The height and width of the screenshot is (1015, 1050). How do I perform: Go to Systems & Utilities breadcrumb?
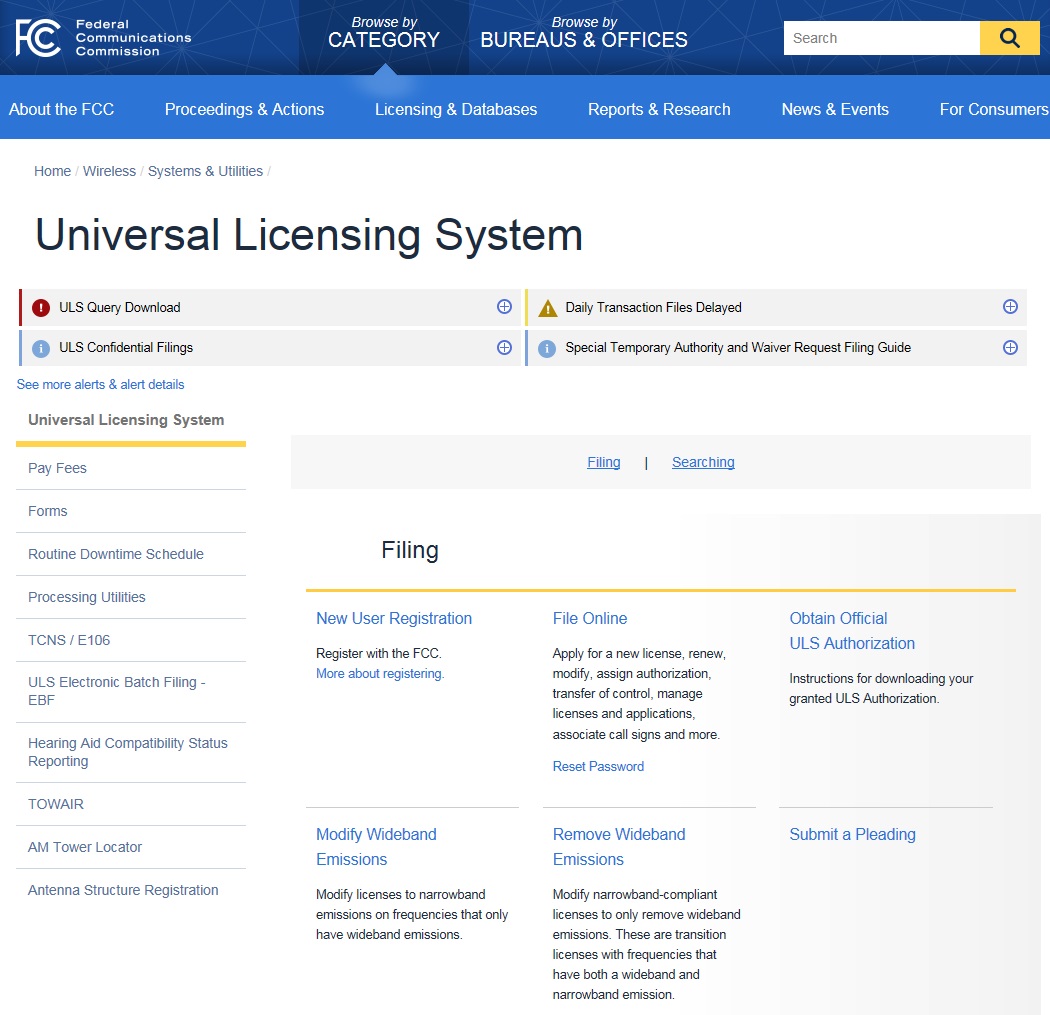click(x=205, y=171)
